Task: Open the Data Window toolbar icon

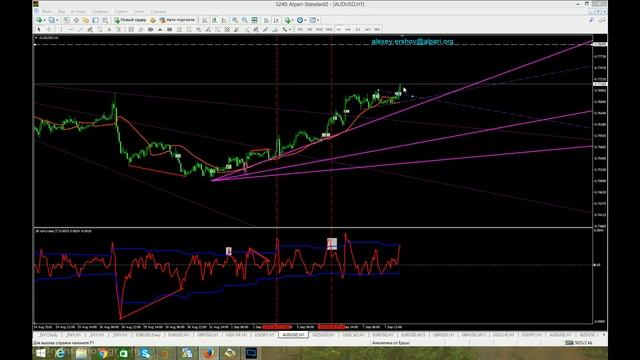Action: (76, 20)
